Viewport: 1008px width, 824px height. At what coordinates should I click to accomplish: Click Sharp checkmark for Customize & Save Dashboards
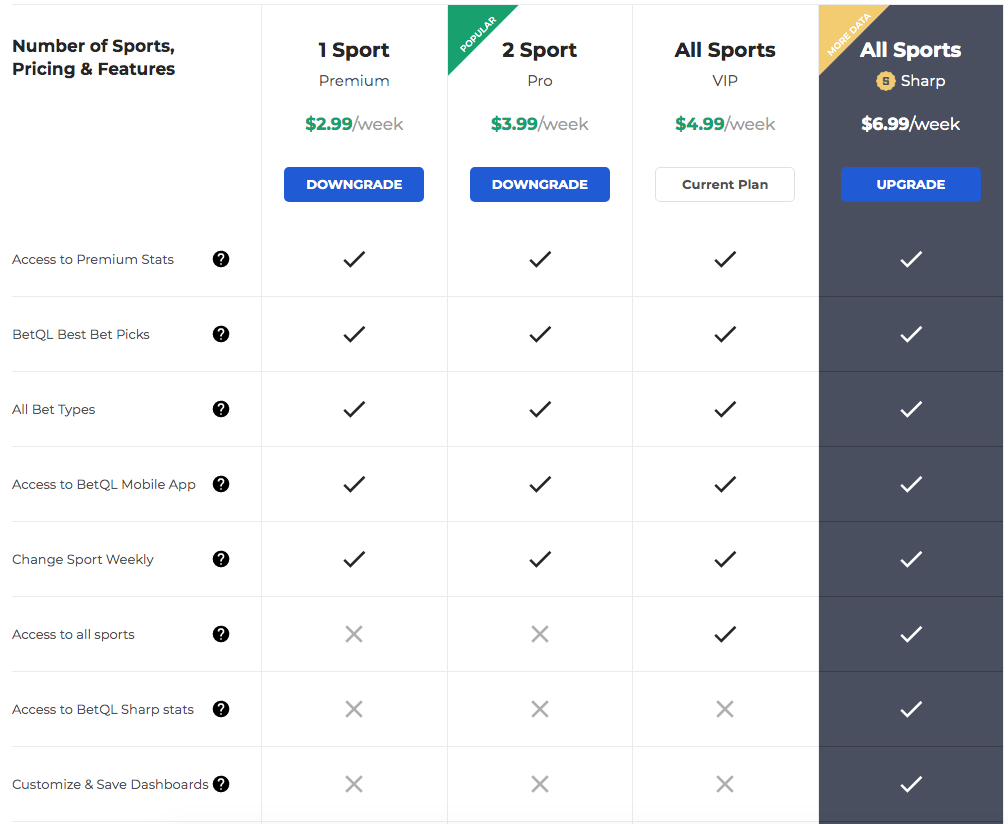point(911,784)
